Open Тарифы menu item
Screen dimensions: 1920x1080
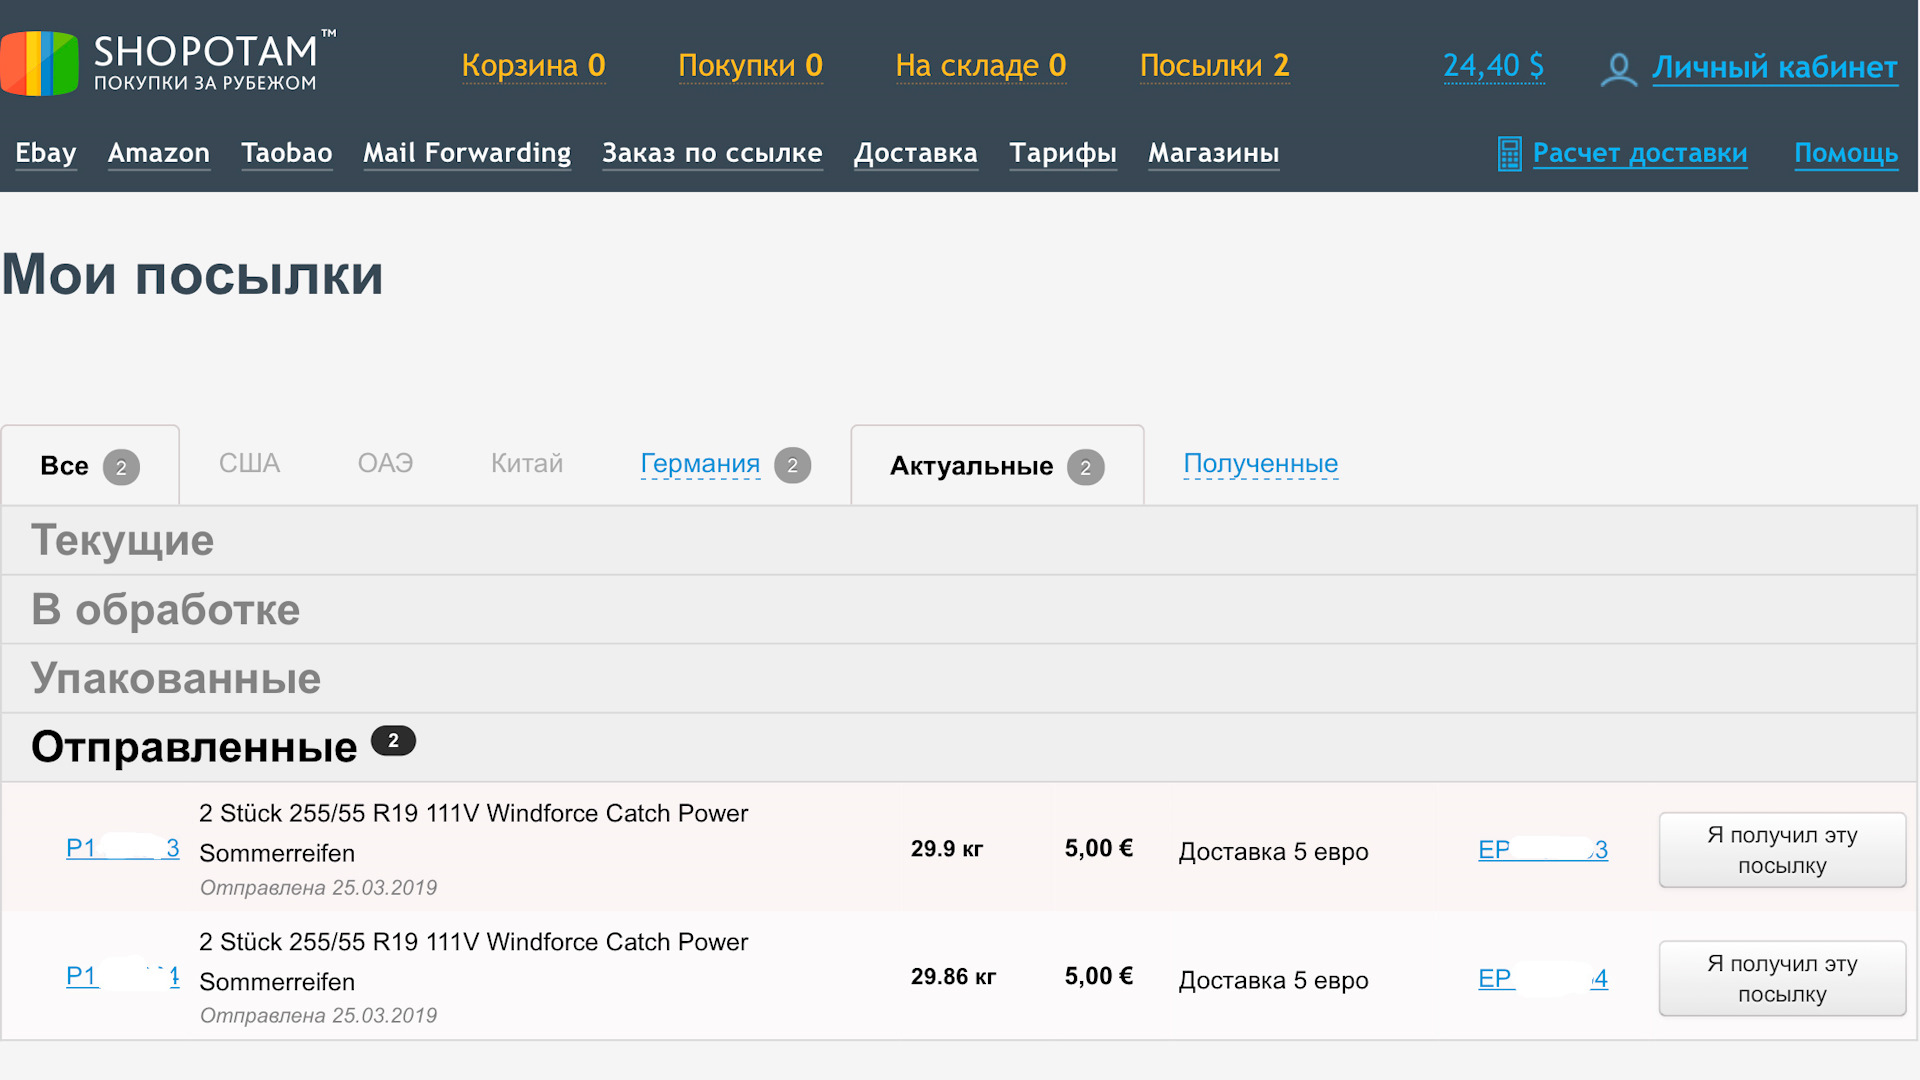[x=1063, y=153]
